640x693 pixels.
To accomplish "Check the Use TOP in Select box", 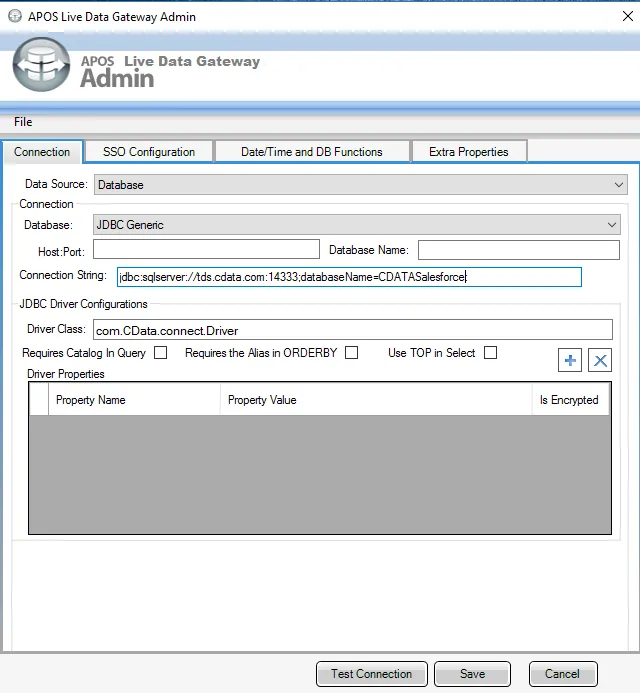I will pos(490,353).
